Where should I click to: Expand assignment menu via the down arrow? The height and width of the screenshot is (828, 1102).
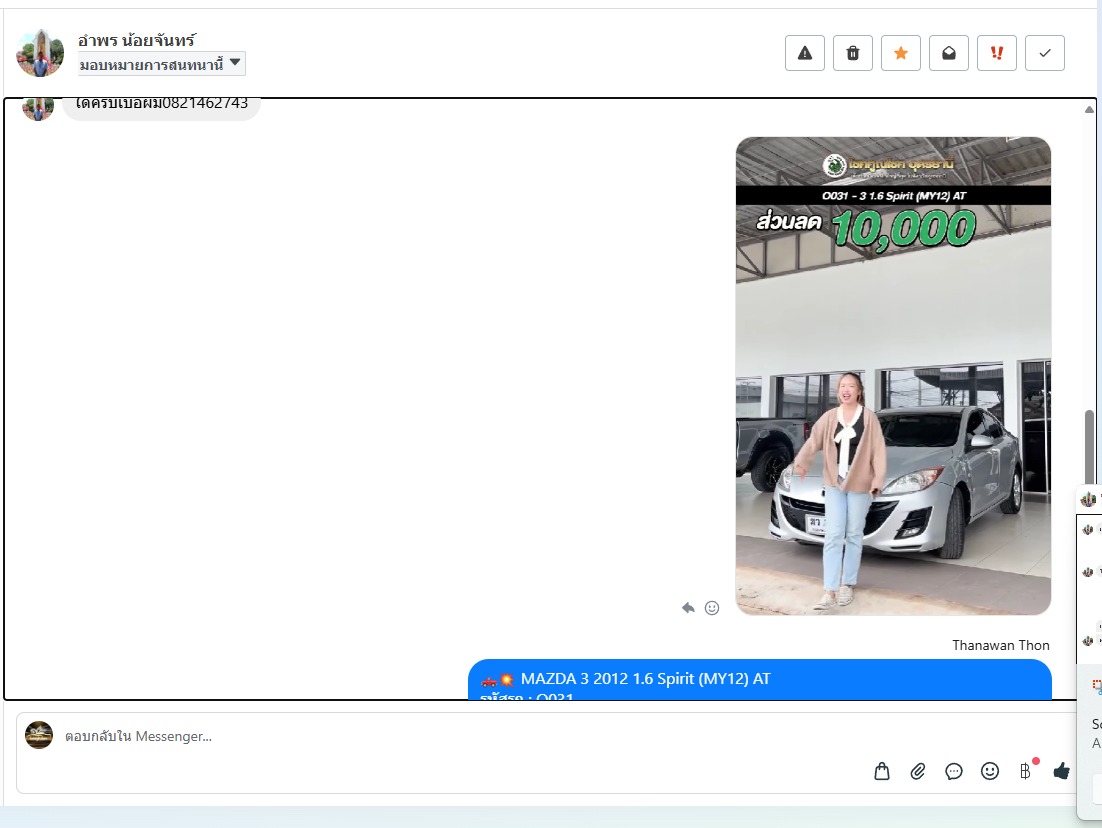click(235, 63)
